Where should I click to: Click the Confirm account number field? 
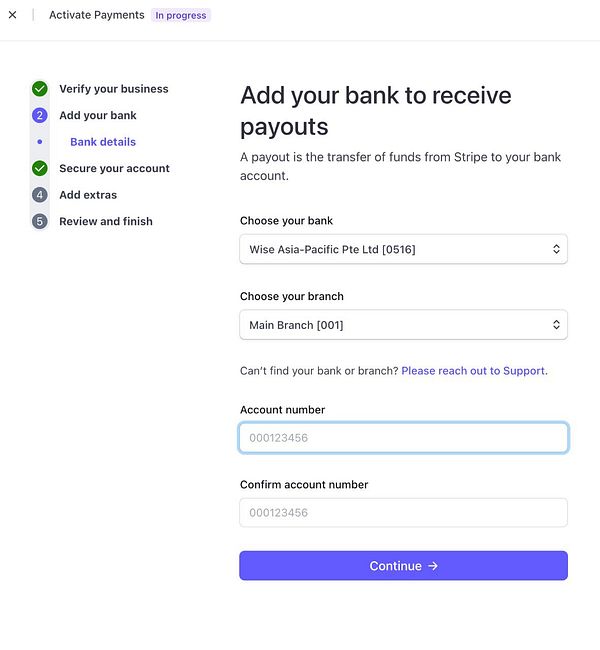pyautogui.click(x=403, y=513)
